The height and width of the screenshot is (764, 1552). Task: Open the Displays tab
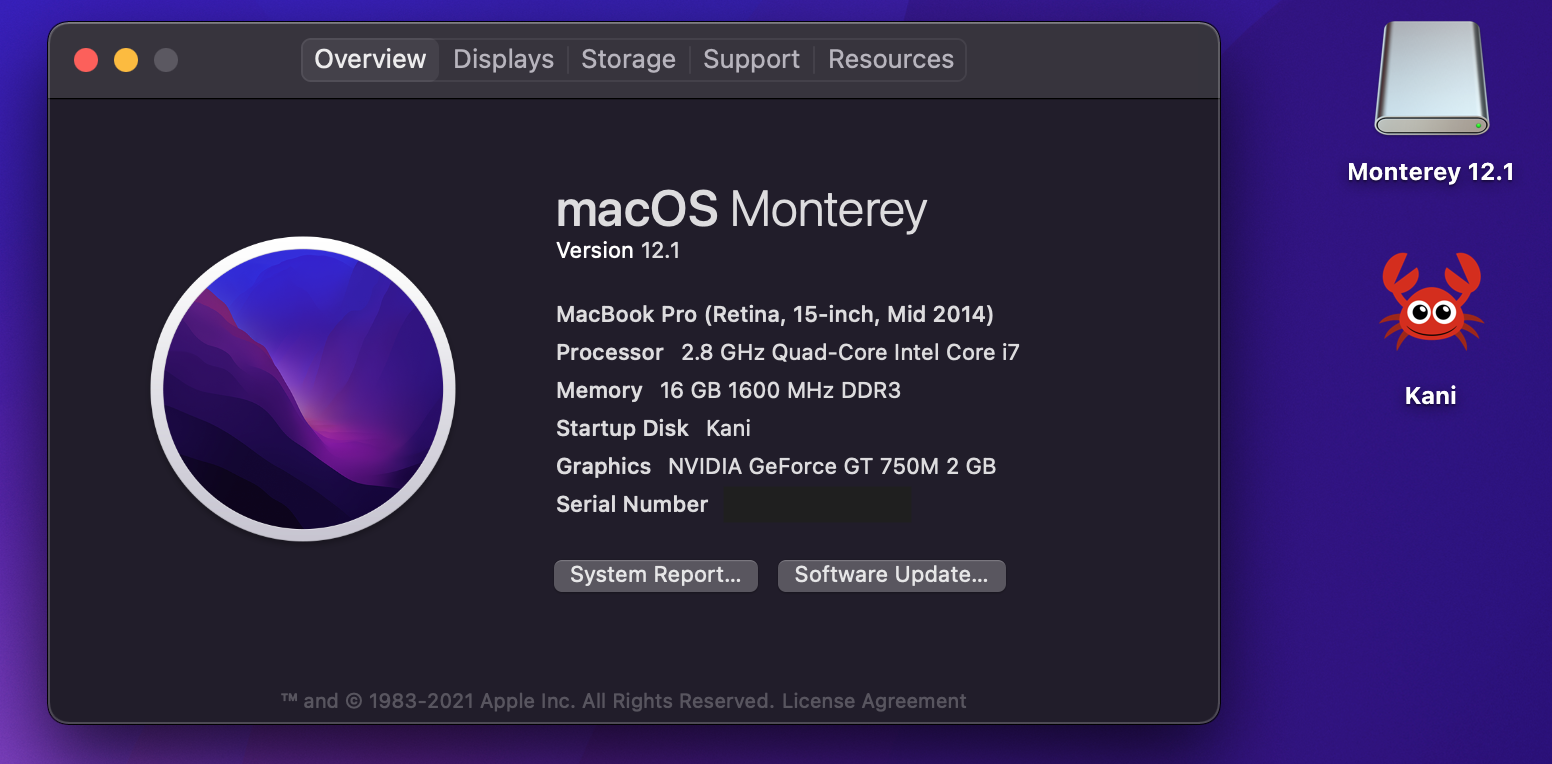(x=503, y=60)
